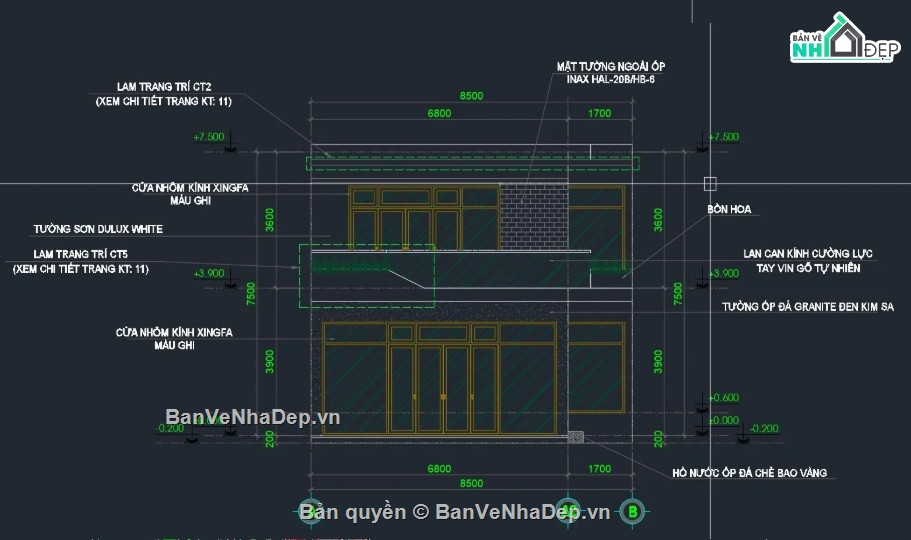Click the BỒN HOA label
Image resolution: width=911 pixels, height=540 pixels.
click(729, 209)
